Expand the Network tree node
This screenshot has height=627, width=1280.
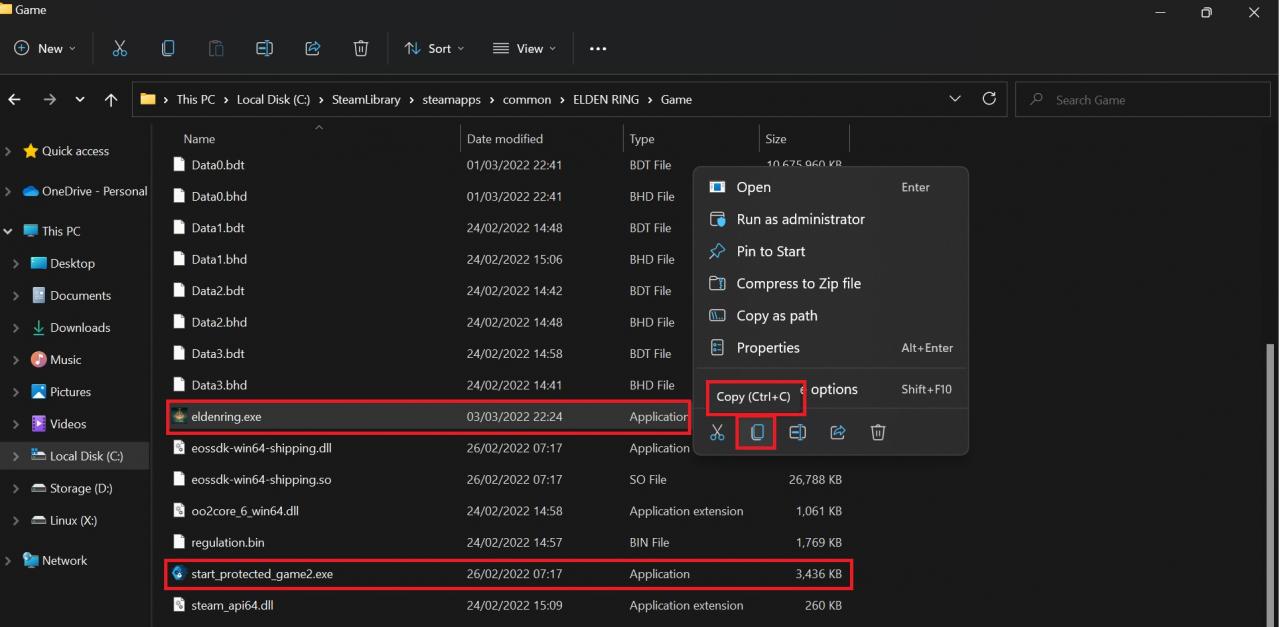[9, 560]
